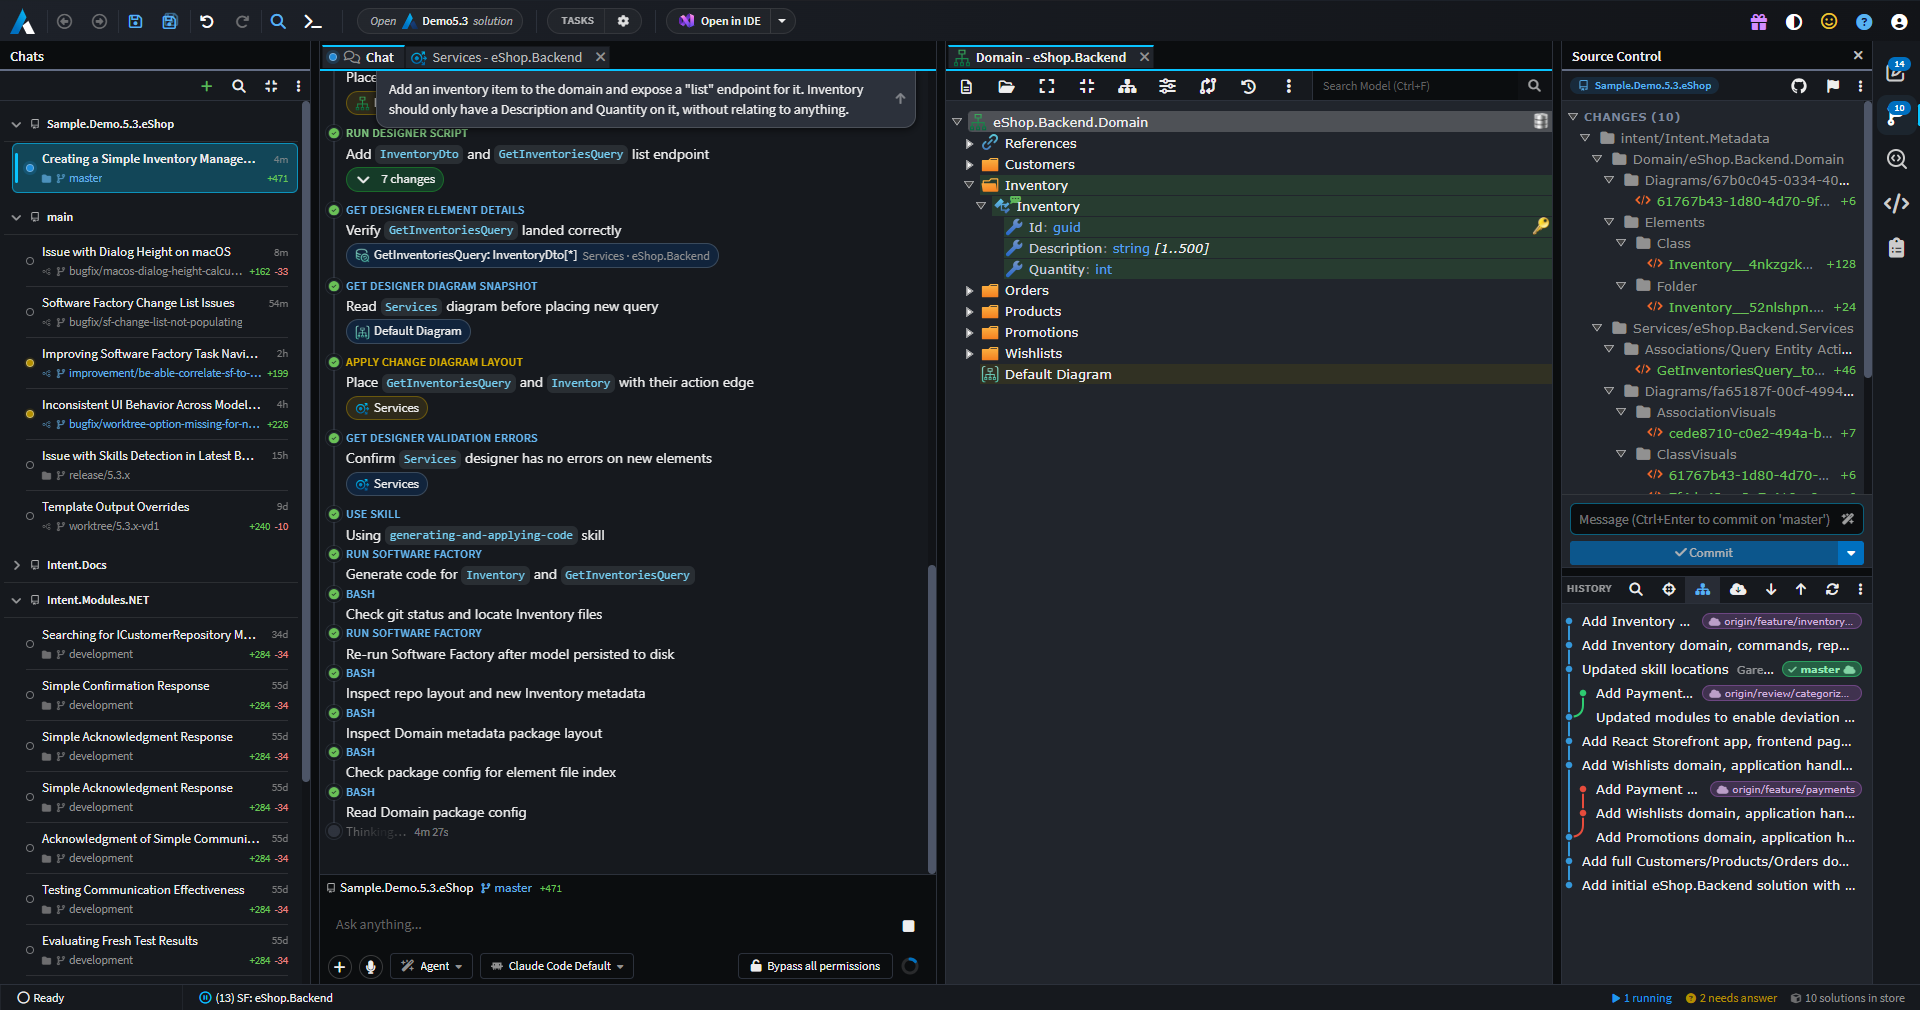Screen dimensions: 1920x1010
Task: Click the Commit button
Action: 1704,553
